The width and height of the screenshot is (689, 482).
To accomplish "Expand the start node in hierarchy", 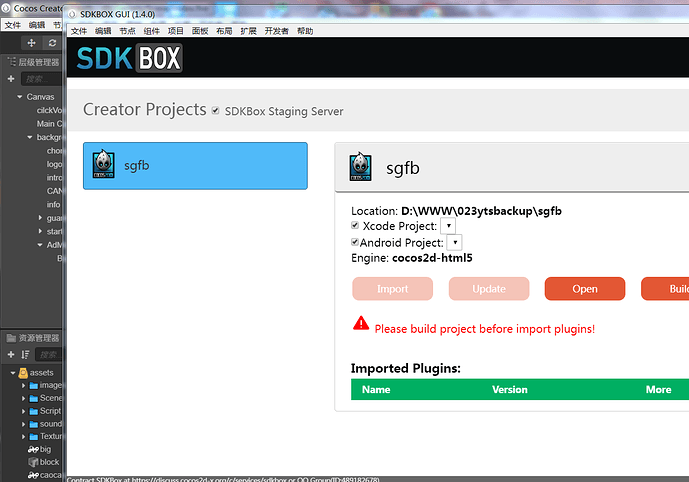I will click(40, 231).
